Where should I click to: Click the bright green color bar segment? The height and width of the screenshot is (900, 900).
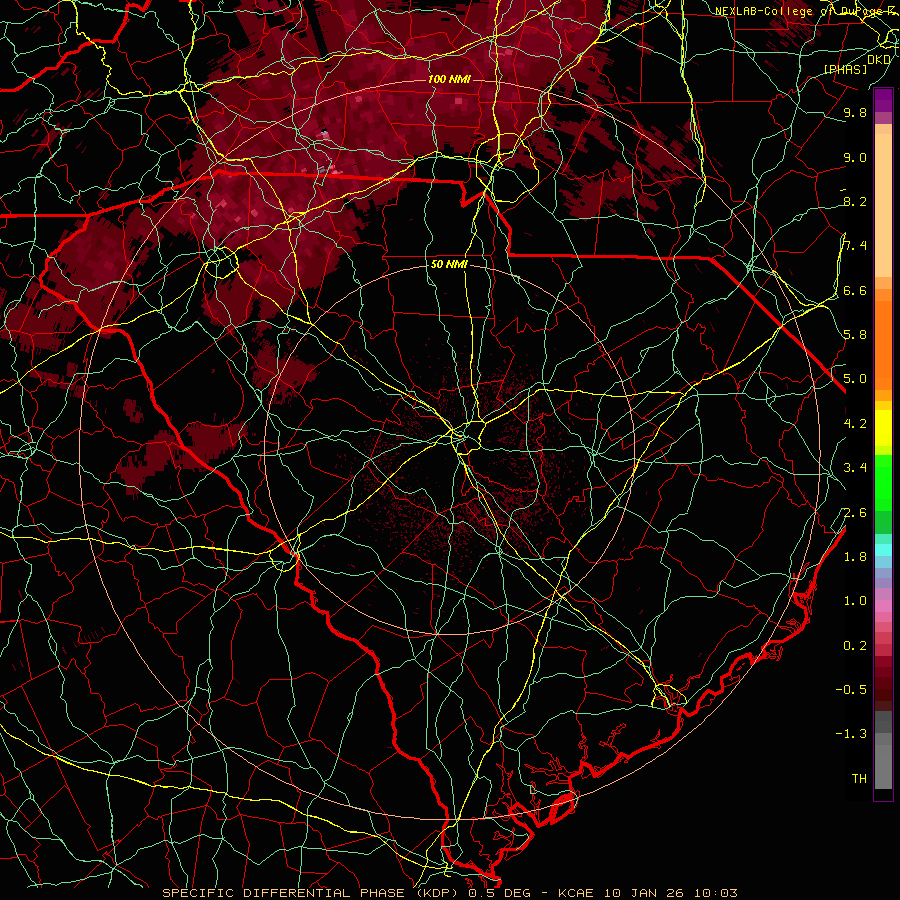[883, 482]
